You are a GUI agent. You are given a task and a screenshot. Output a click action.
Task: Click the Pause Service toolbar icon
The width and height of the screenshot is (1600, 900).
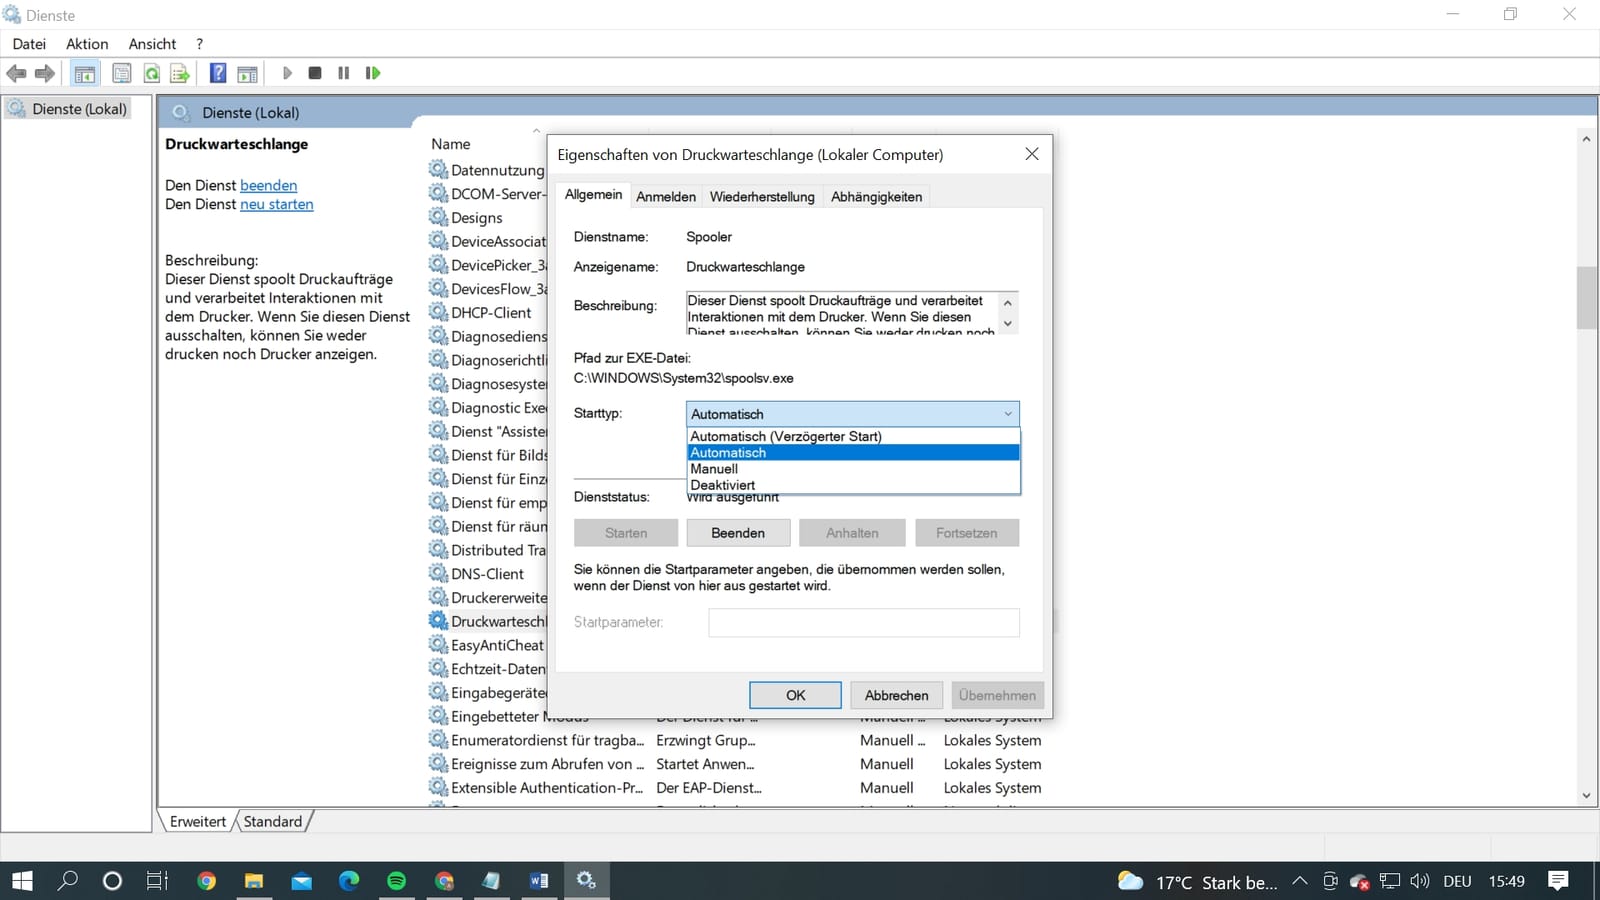point(344,73)
